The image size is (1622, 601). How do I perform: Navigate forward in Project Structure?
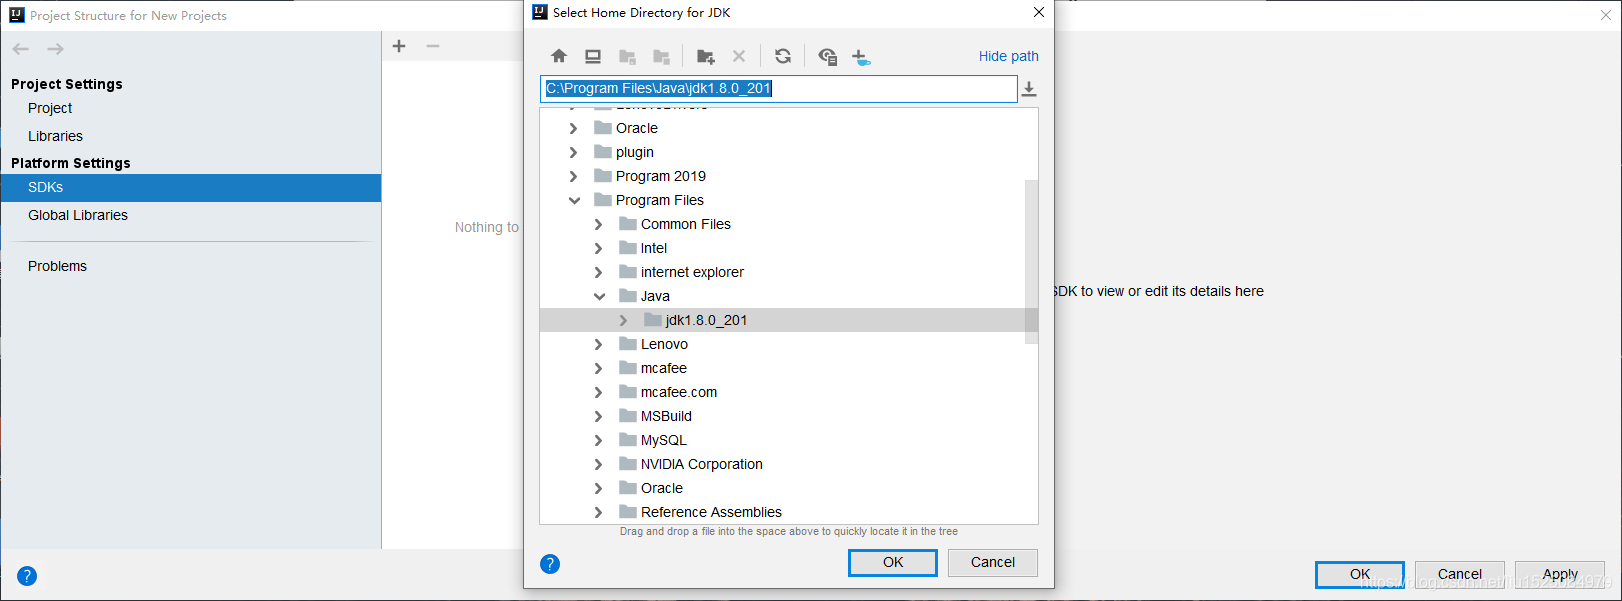pos(55,49)
